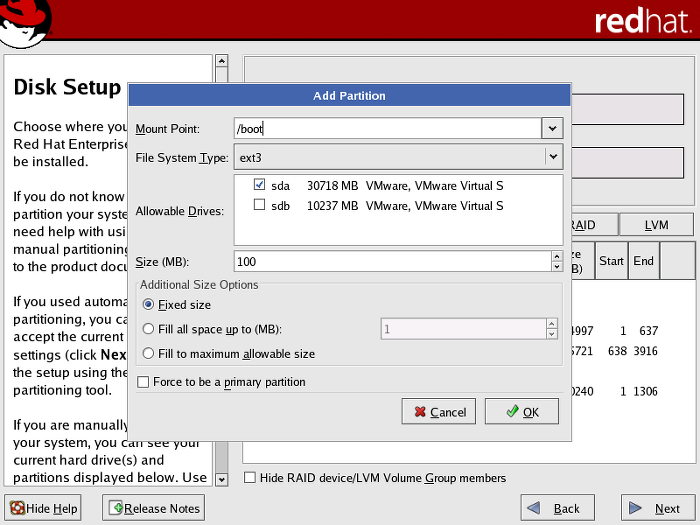Viewport: 700px width, 525px height.
Task: Increment the Fill all space spinner
Action: [x=552, y=324]
